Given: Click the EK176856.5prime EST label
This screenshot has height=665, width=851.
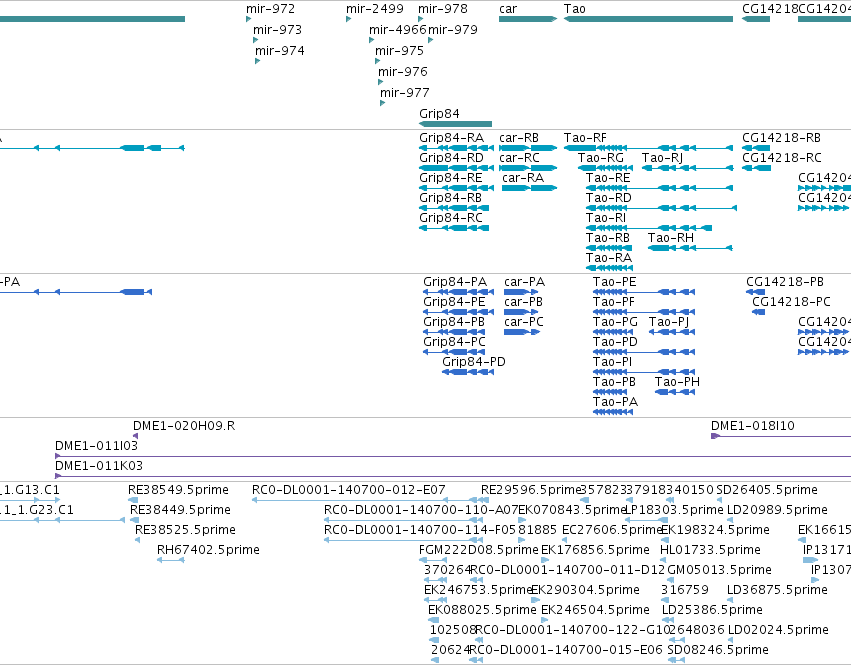Looking at the screenshot, I should point(596,550).
